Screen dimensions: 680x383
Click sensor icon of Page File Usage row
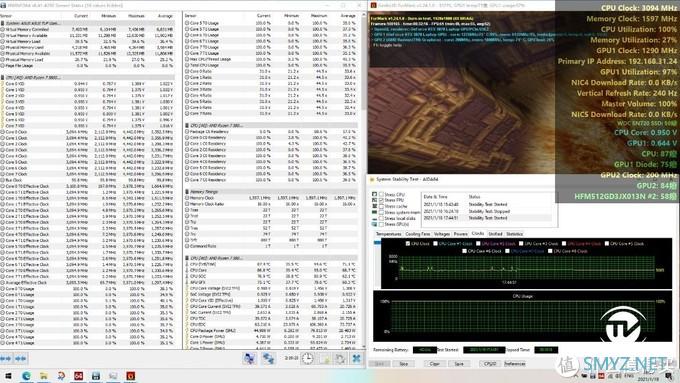[3, 65]
